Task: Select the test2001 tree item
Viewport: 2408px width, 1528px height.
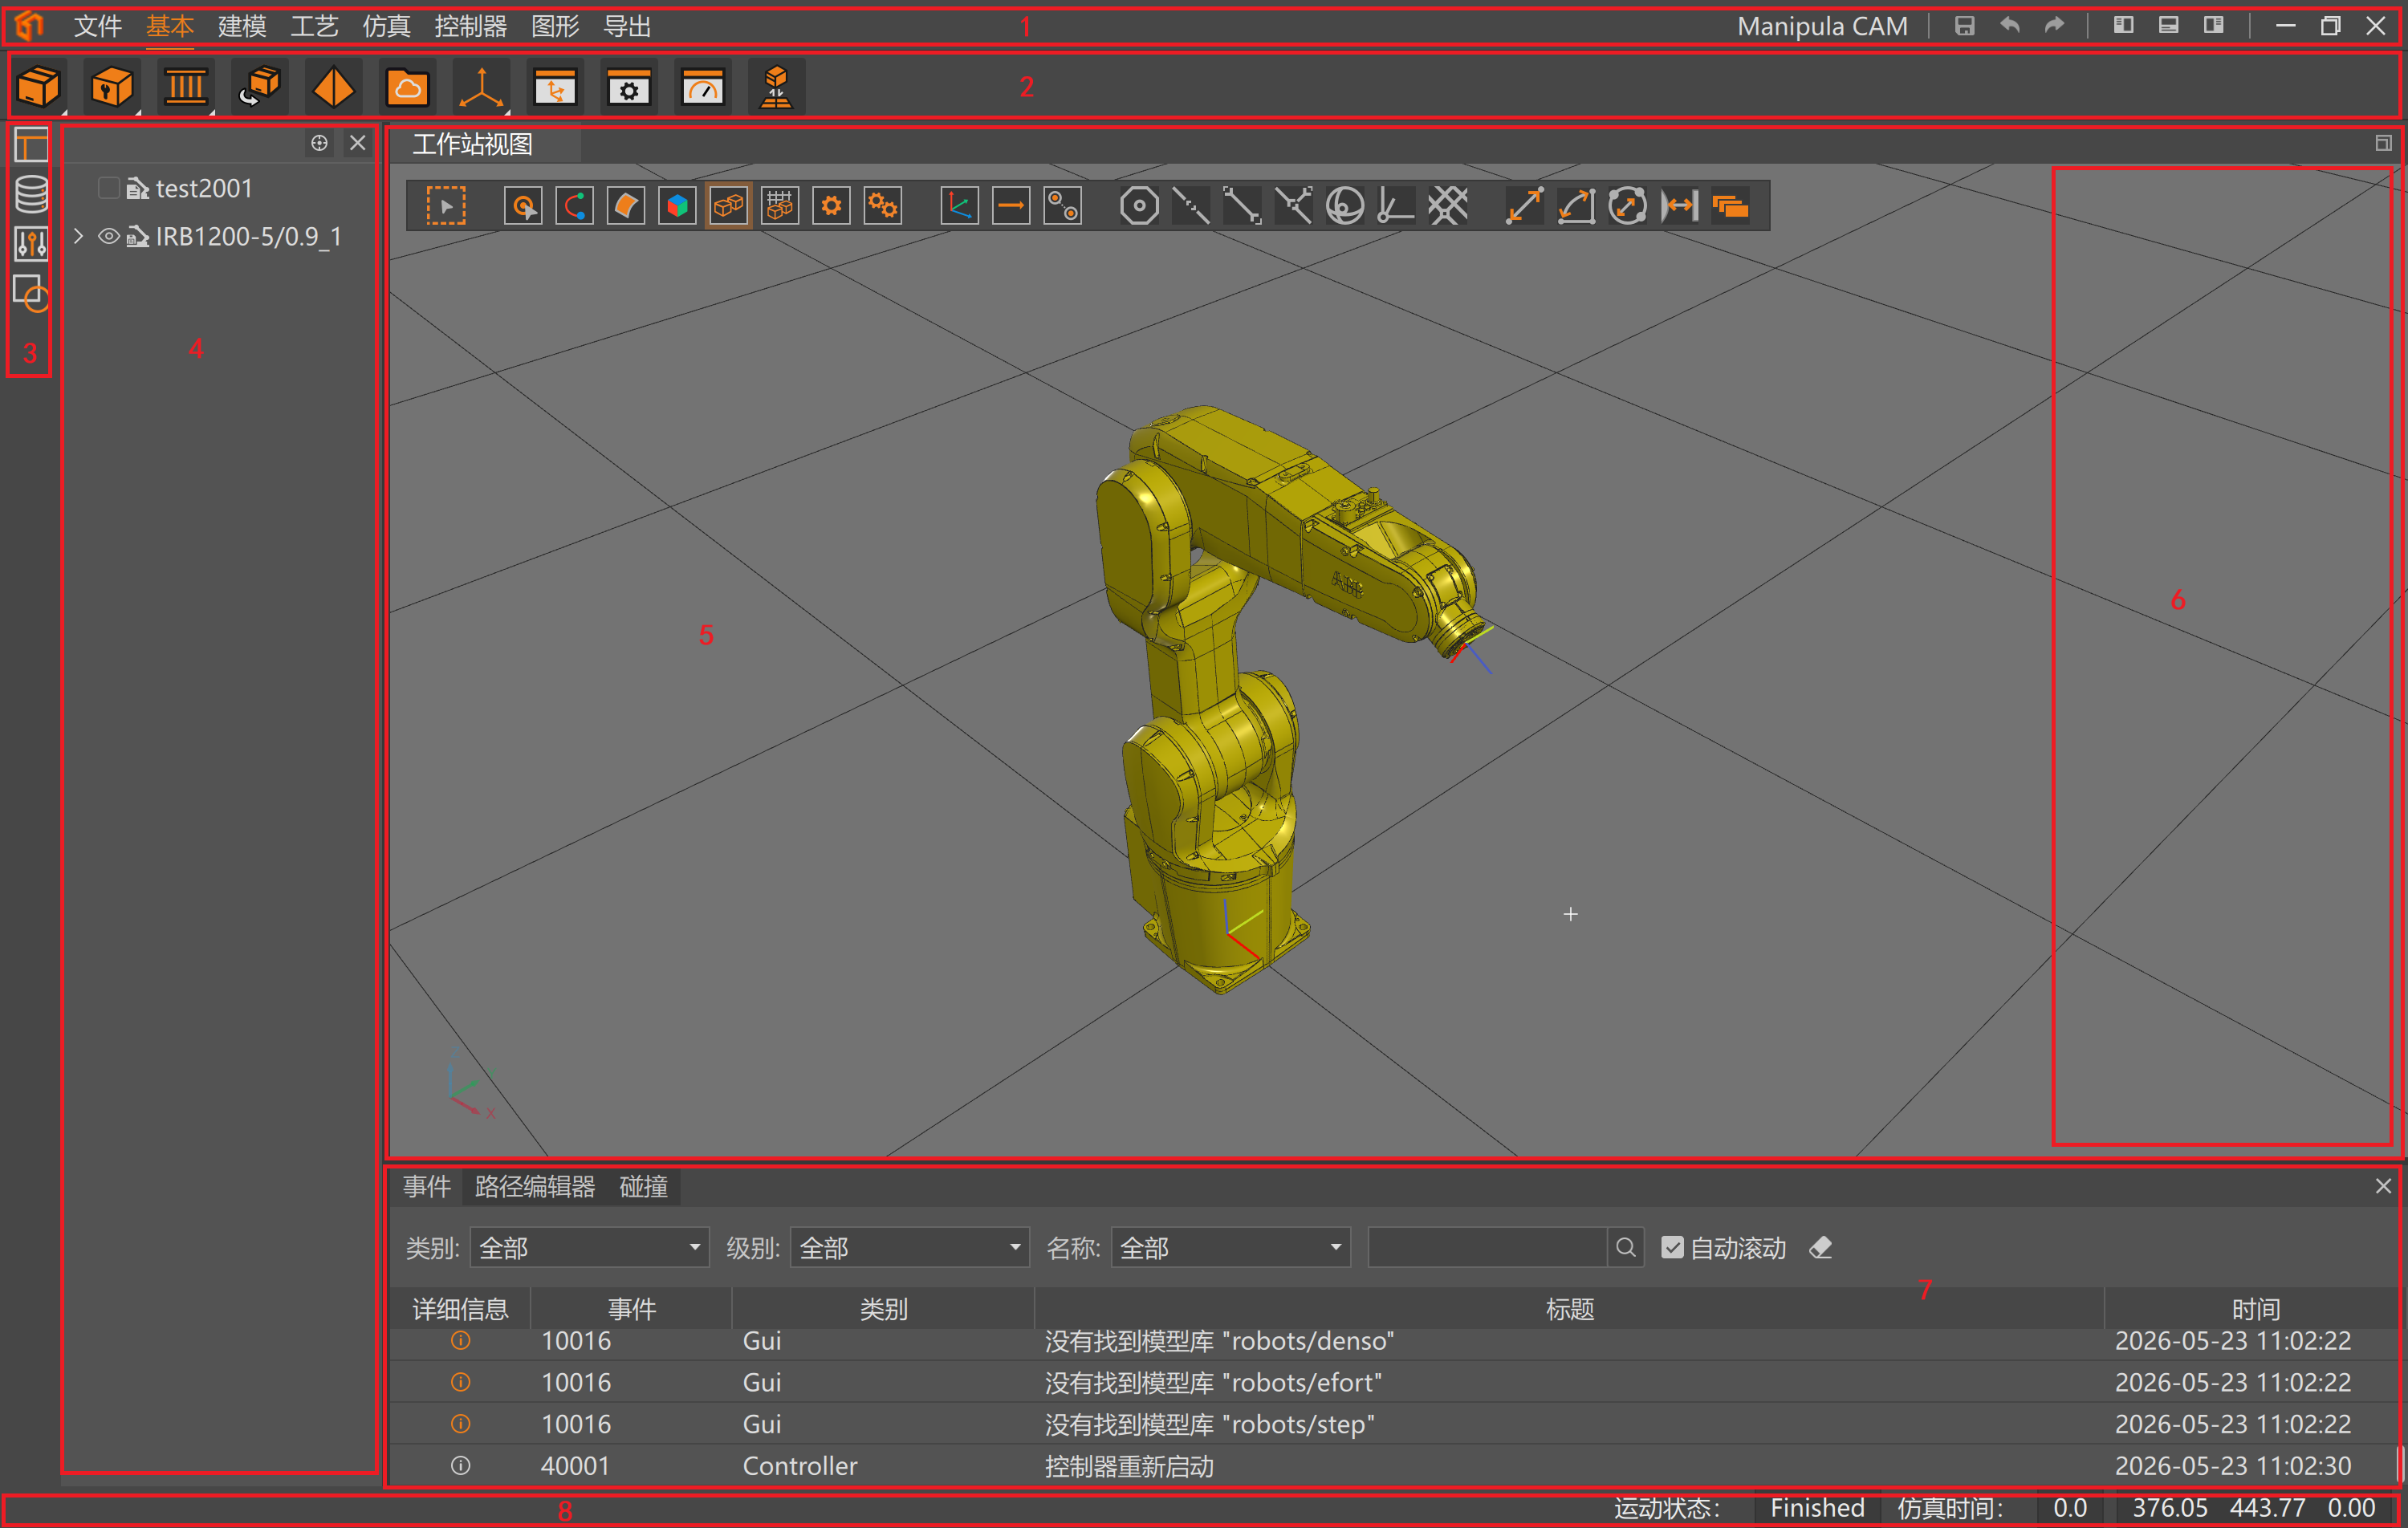Action: tap(204, 188)
